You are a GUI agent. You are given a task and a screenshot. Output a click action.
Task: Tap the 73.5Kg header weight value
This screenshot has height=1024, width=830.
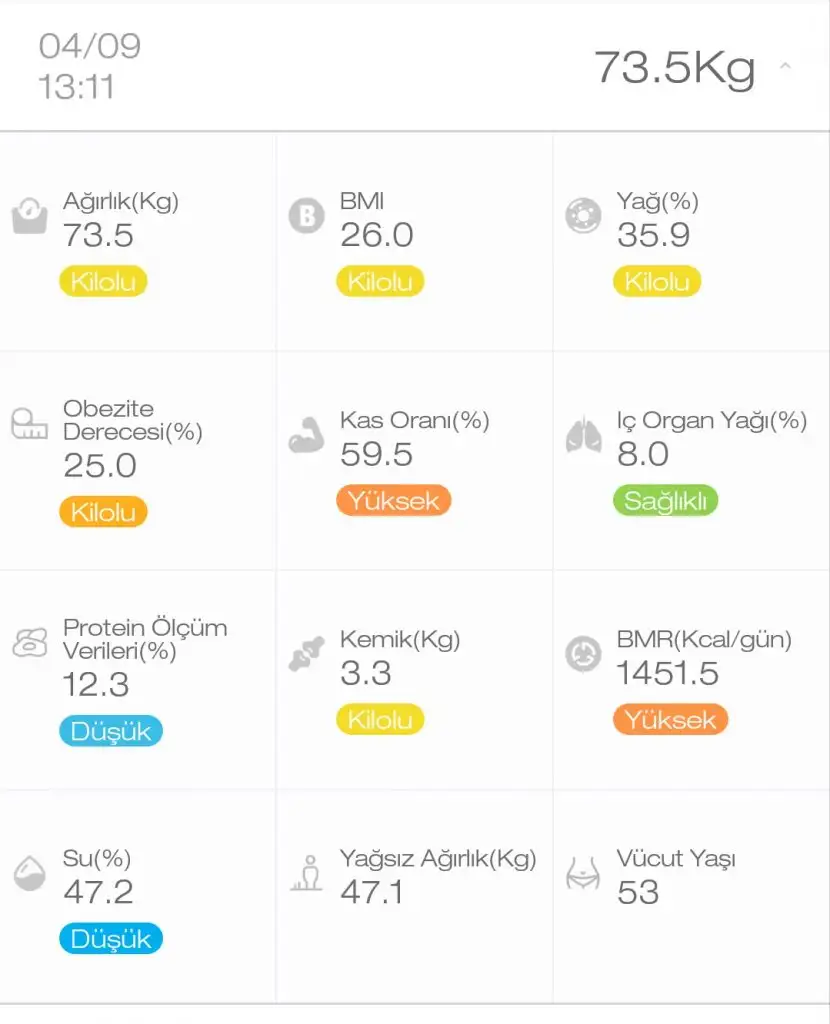[x=674, y=67]
